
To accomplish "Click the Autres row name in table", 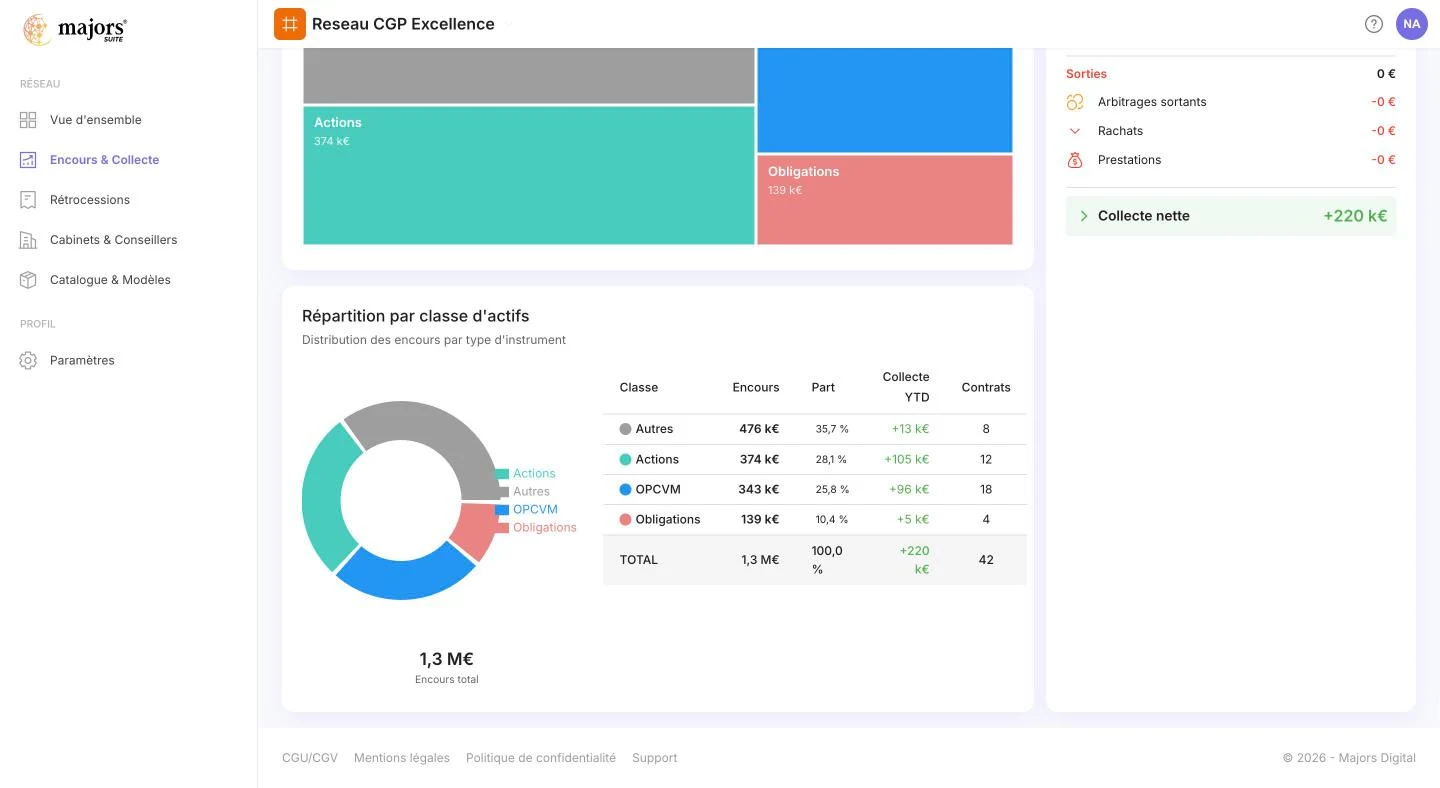I will click(x=654, y=429).
